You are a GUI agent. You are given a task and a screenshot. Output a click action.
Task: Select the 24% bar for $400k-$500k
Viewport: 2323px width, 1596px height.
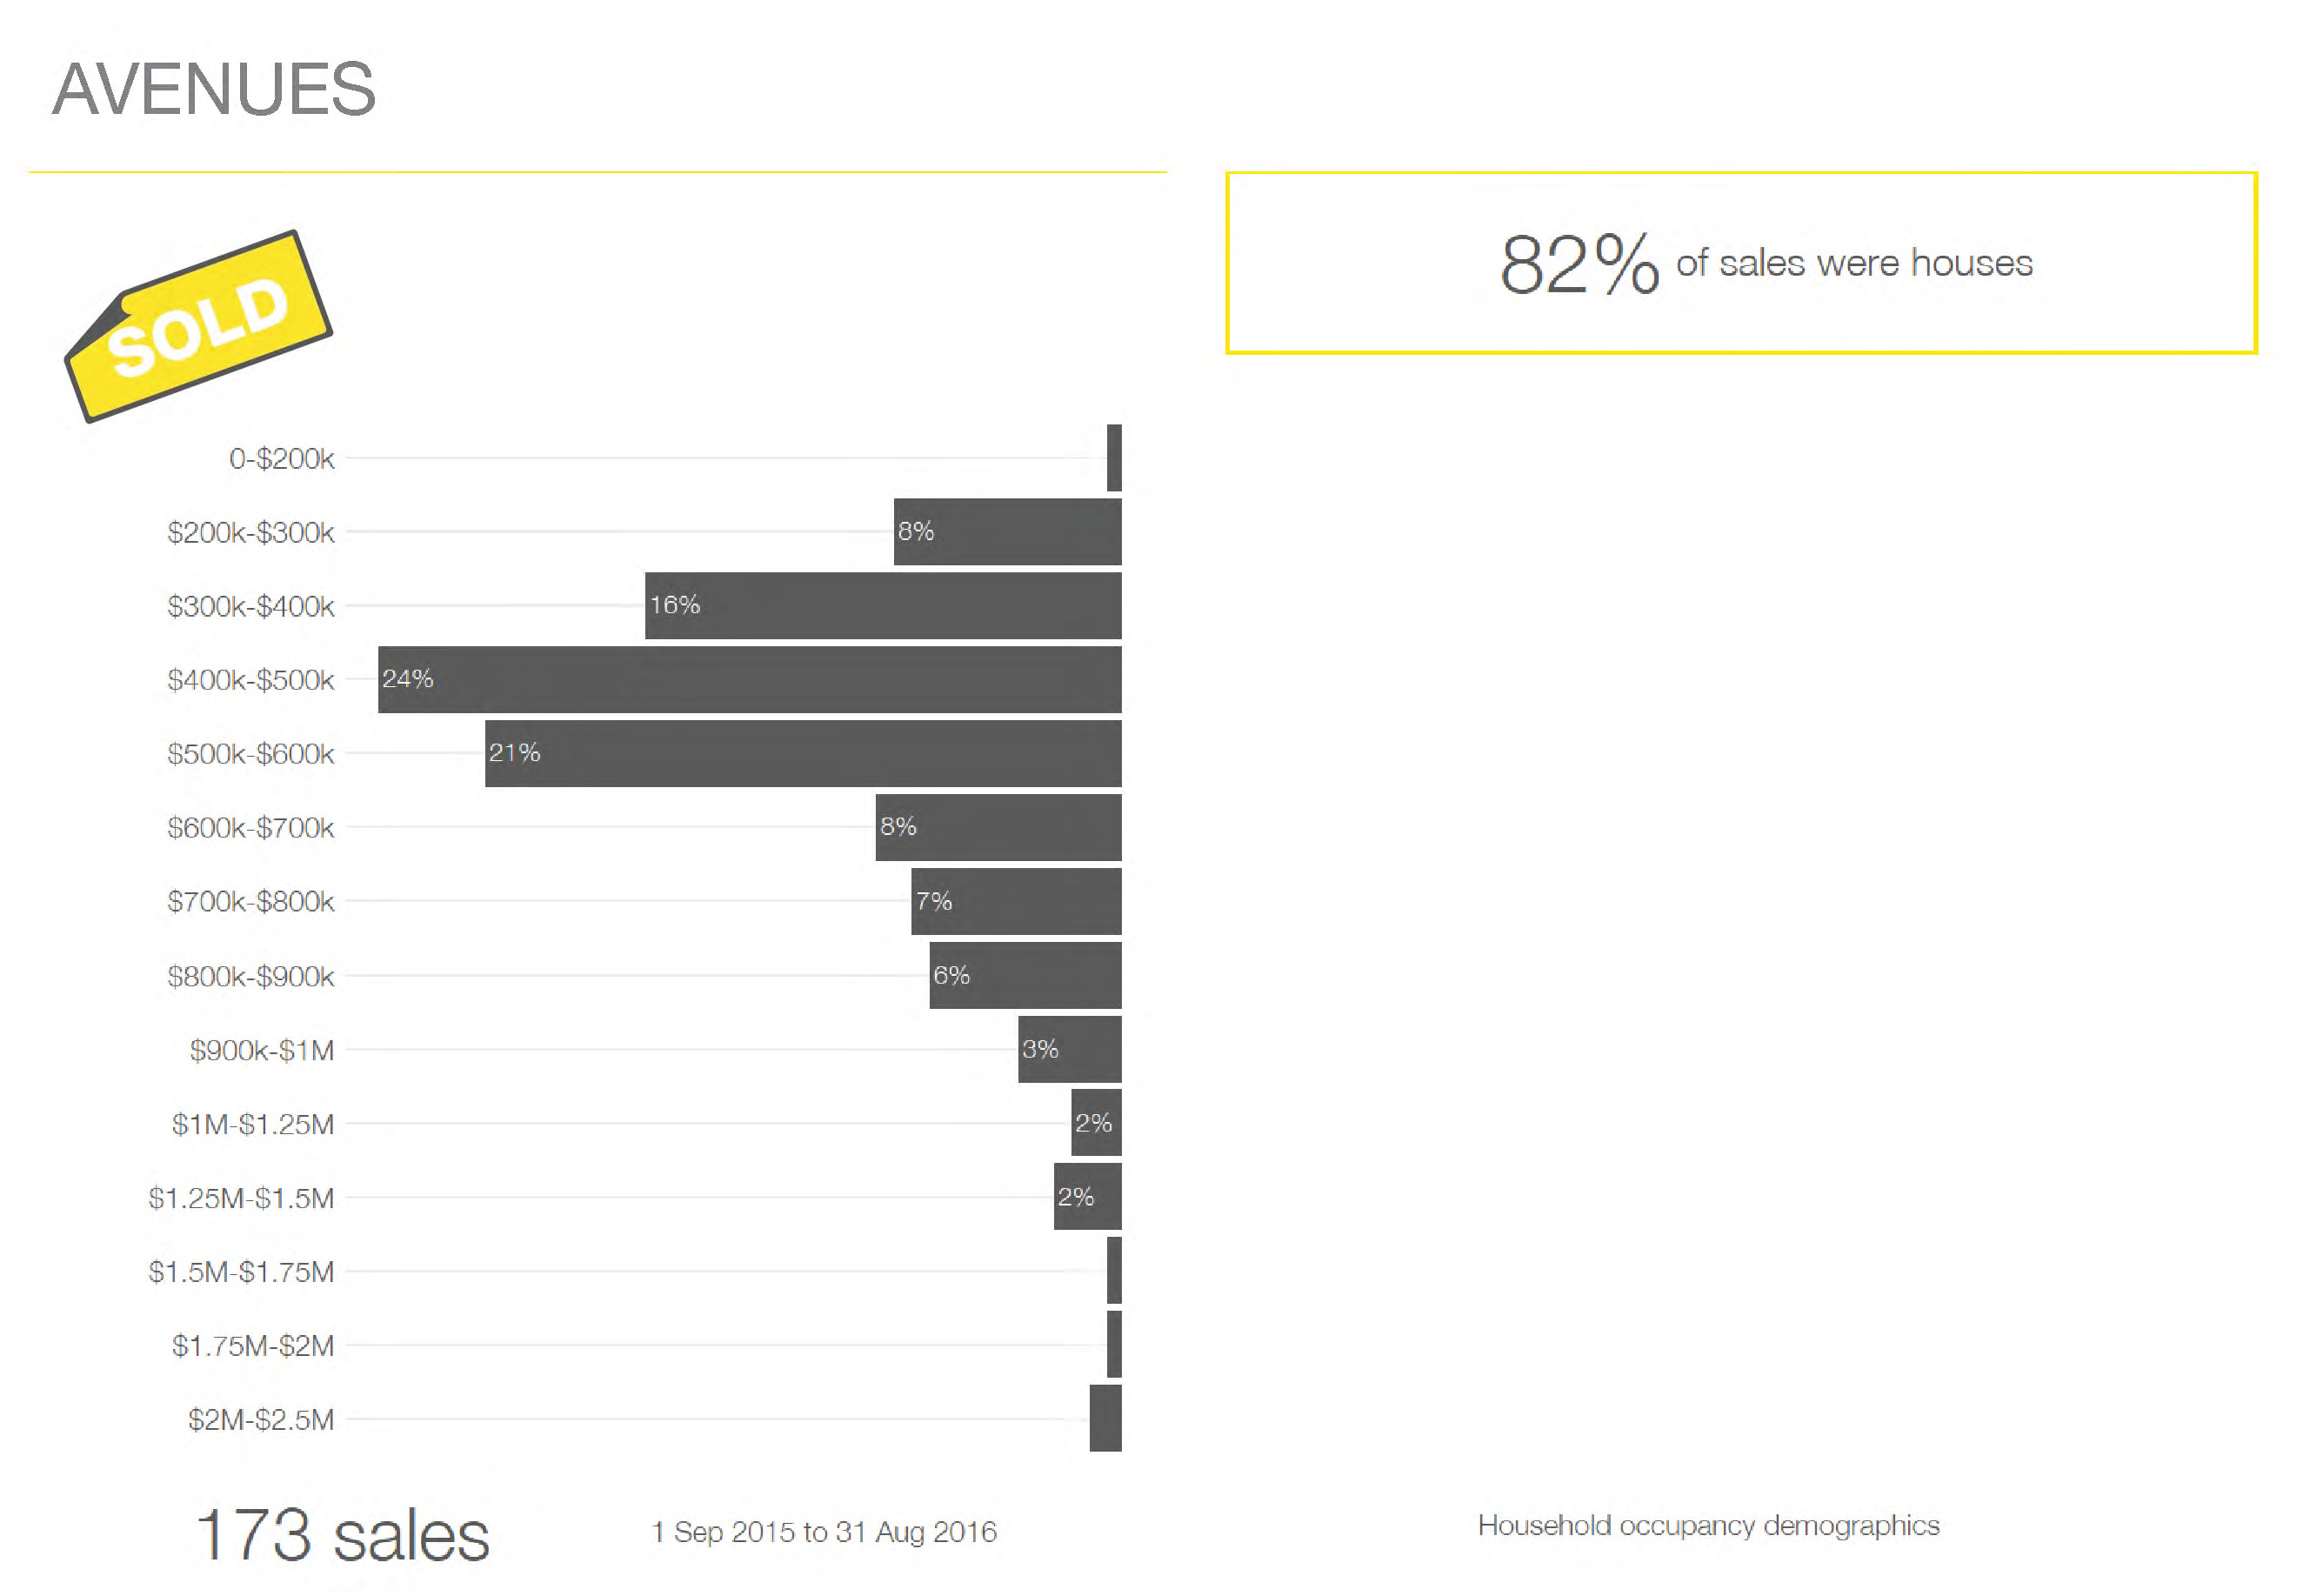click(750, 680)
